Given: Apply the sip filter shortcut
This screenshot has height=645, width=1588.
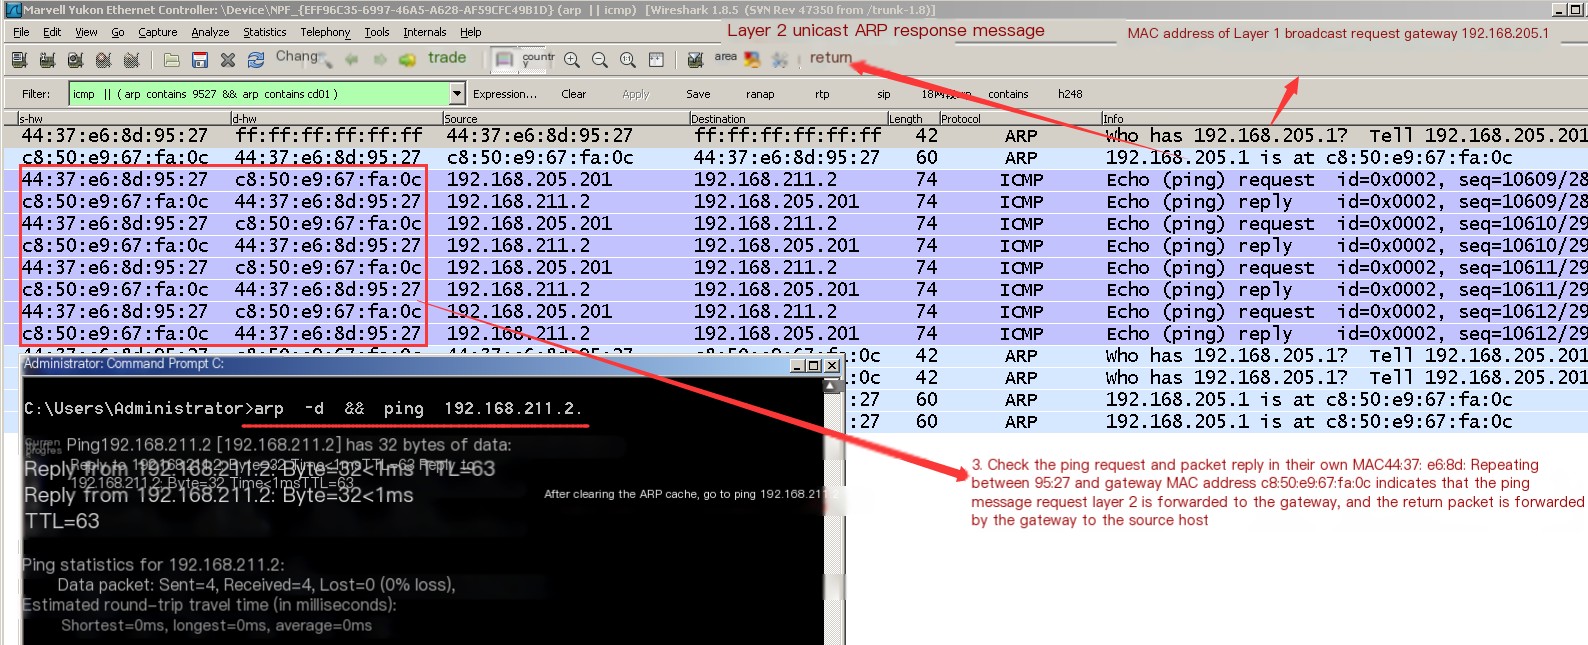Looking at the screenshot, I should (x=884, y=94).
